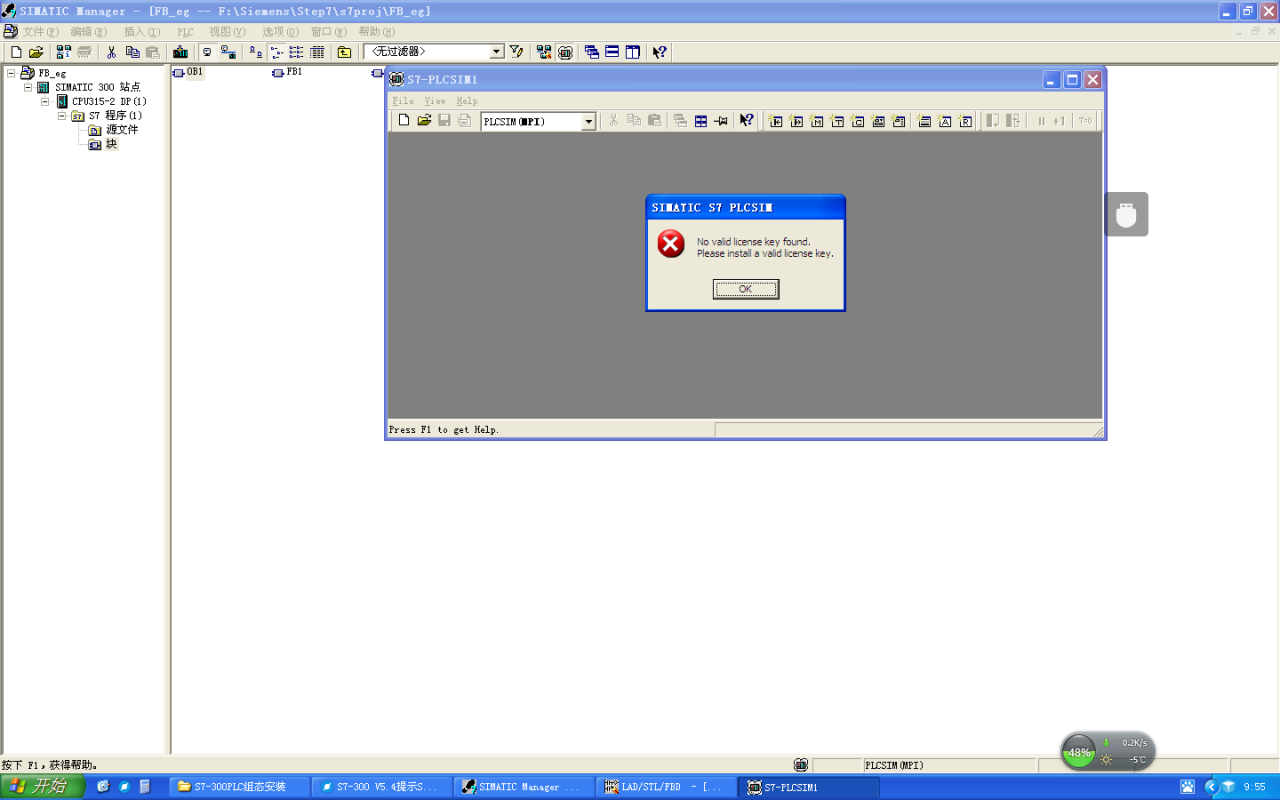The image size is (1280, 800).
Task: Switch to LAD/STL/FBD taskbar window
Action: (665, 787)
